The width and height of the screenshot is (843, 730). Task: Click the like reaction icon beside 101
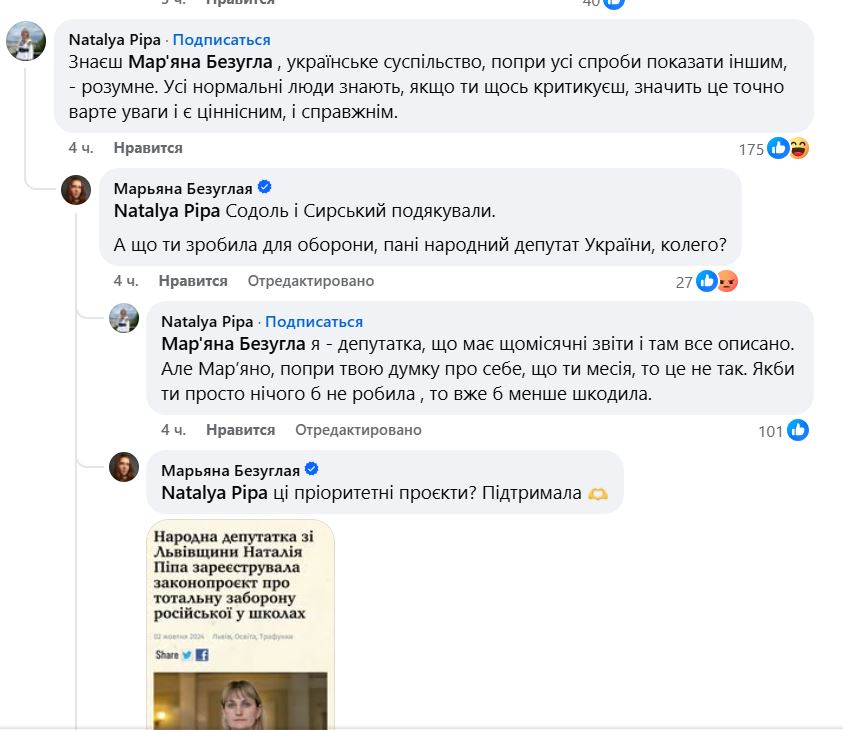click(797, 430)
